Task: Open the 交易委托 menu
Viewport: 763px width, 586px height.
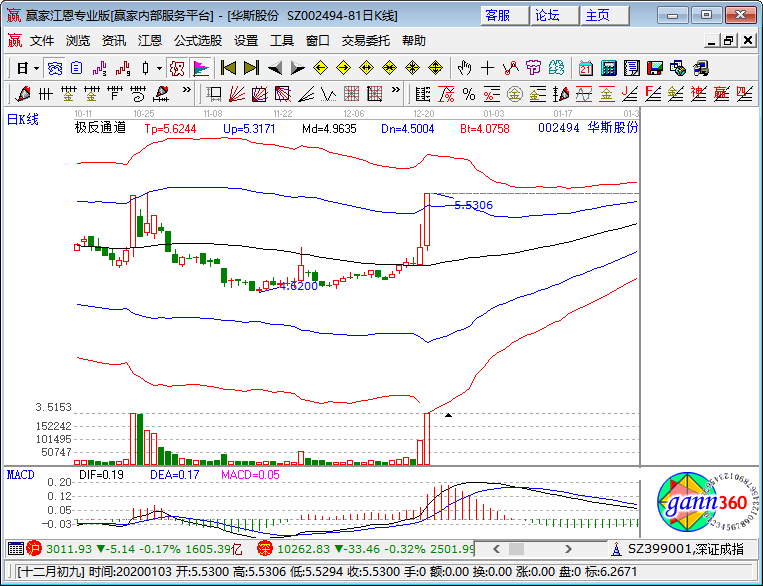Action: 365,41
